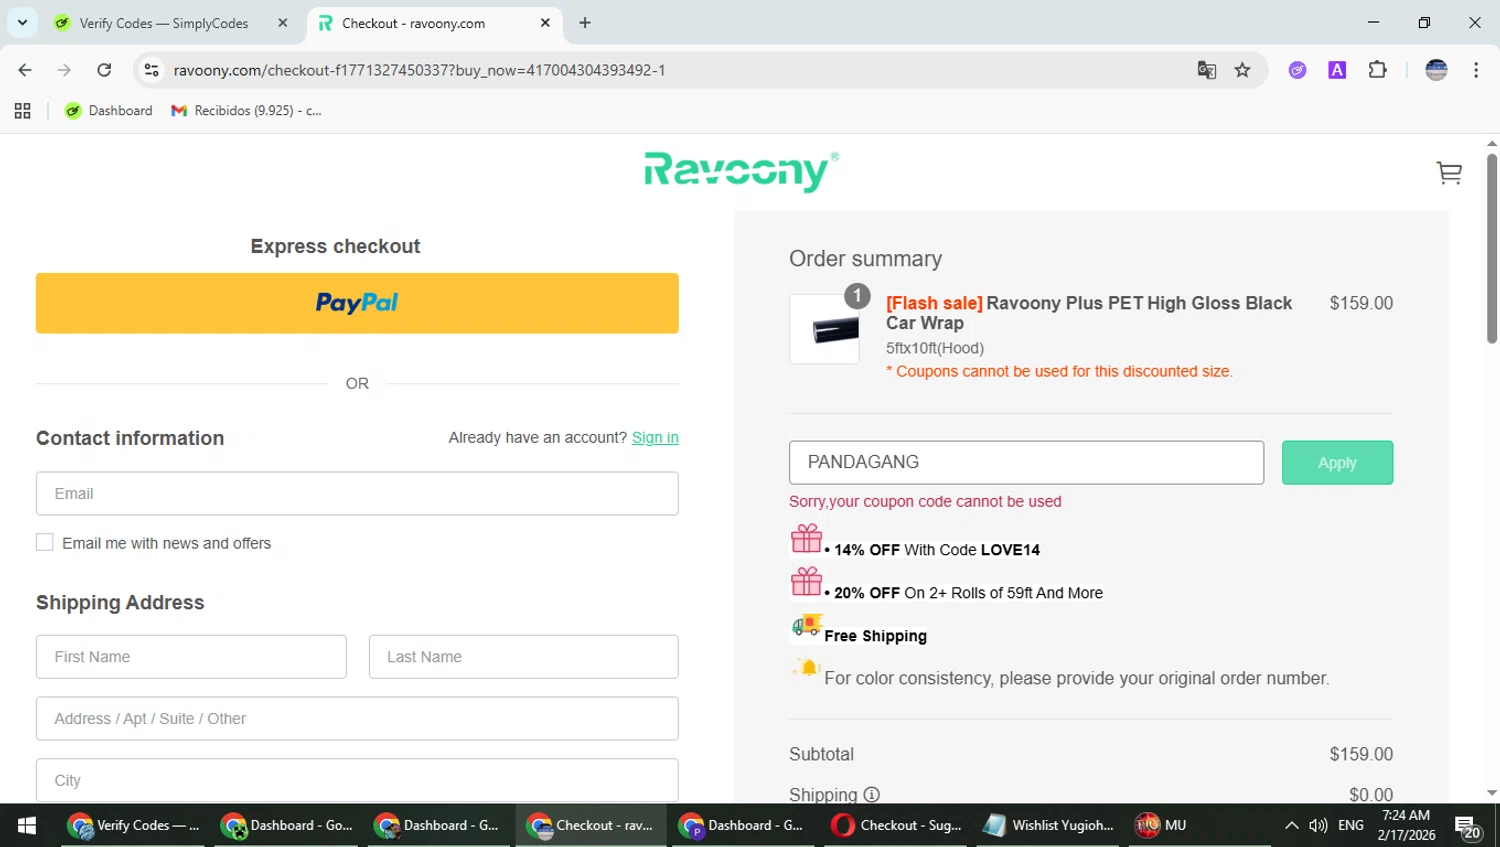This screenshot has height=847, width=1500.
Task: Close the Checkout ravoony.com tab
Action: click(x=545, y=23)
